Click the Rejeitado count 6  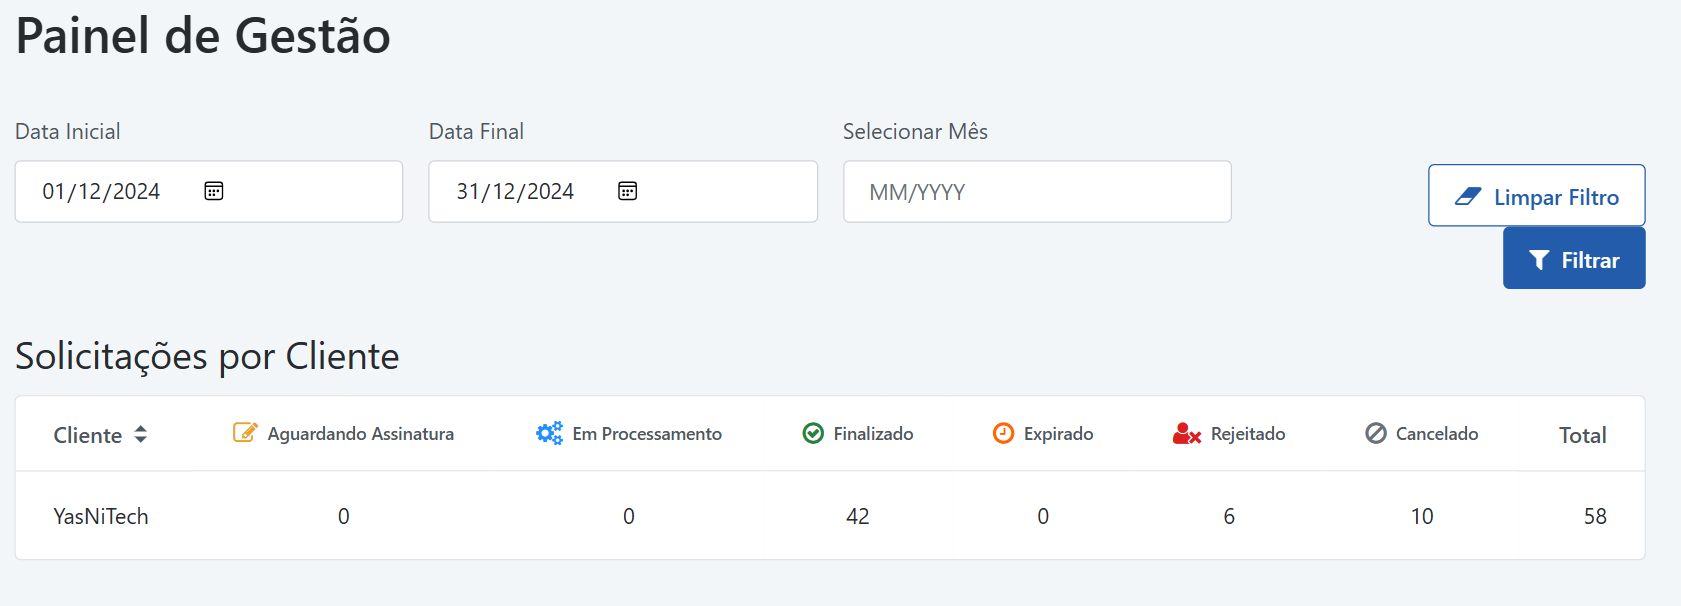point(1229,516)
